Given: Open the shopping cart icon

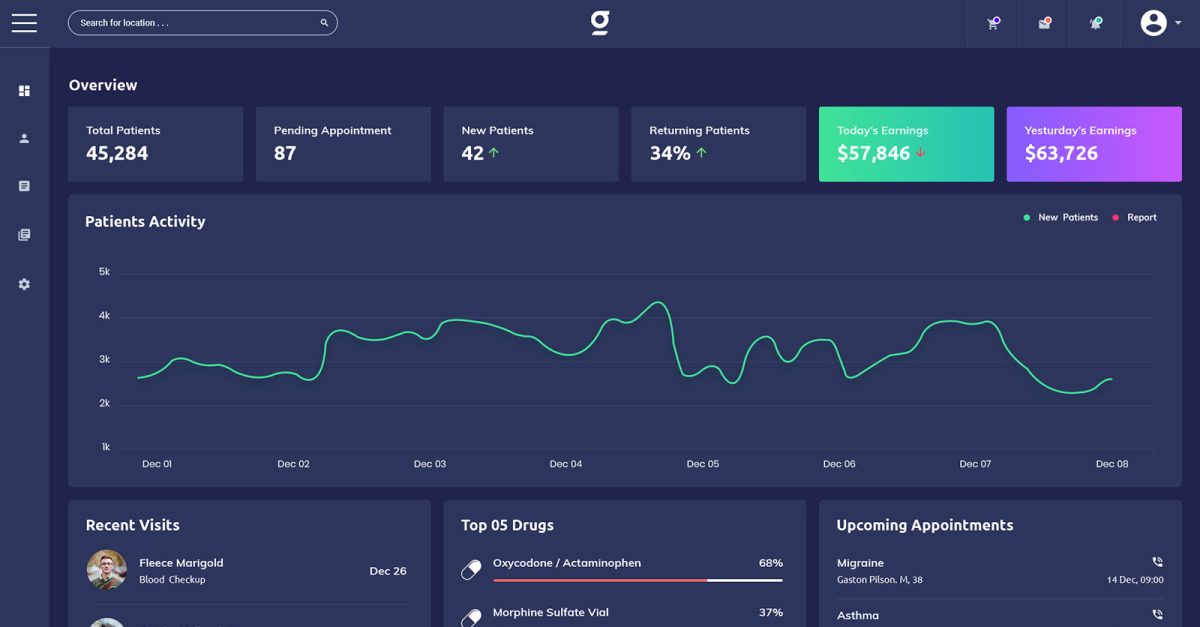Looking at the screenshot, I should click(993, 23).
